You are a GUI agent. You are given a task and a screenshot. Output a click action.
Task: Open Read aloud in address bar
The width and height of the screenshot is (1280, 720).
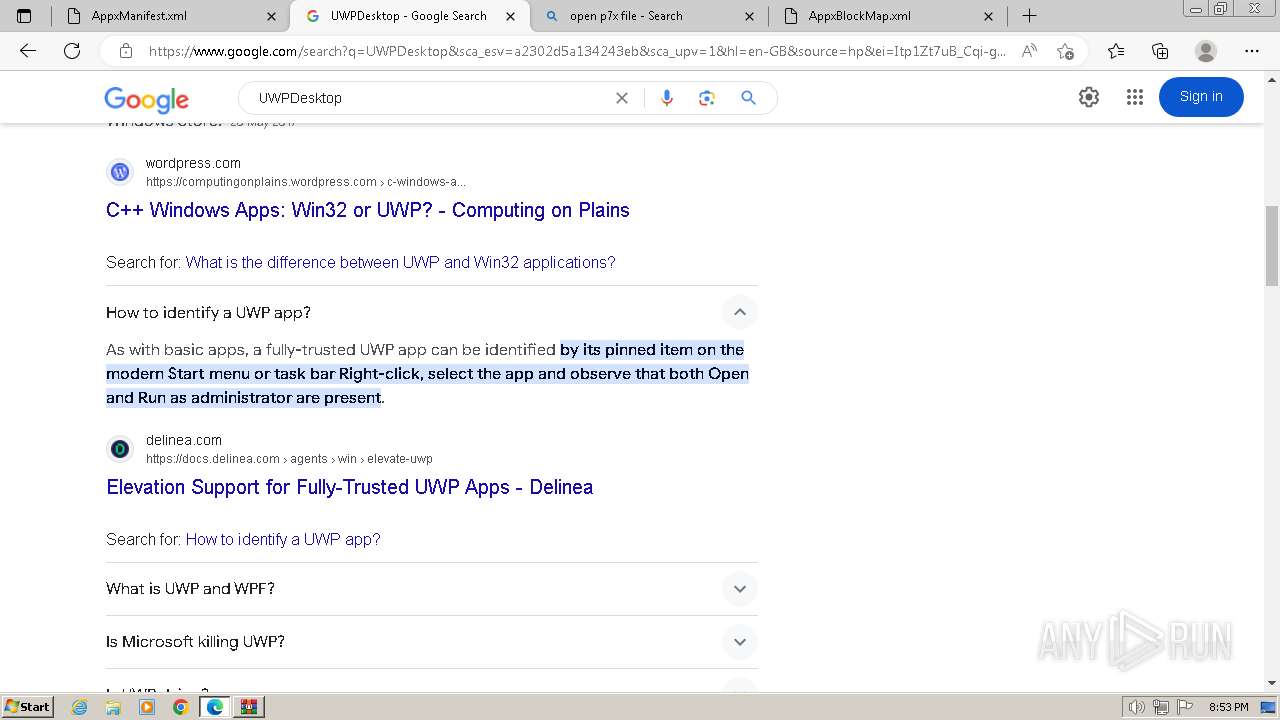1029,51
